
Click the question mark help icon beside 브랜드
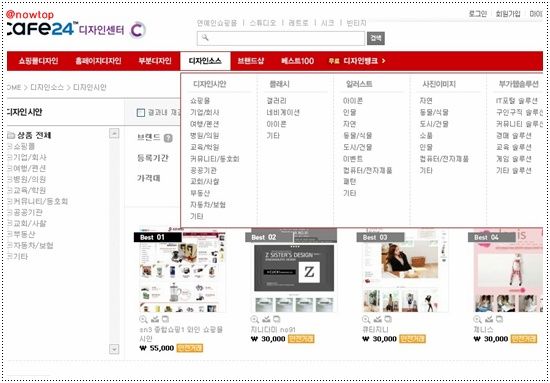tap(168, 138)
